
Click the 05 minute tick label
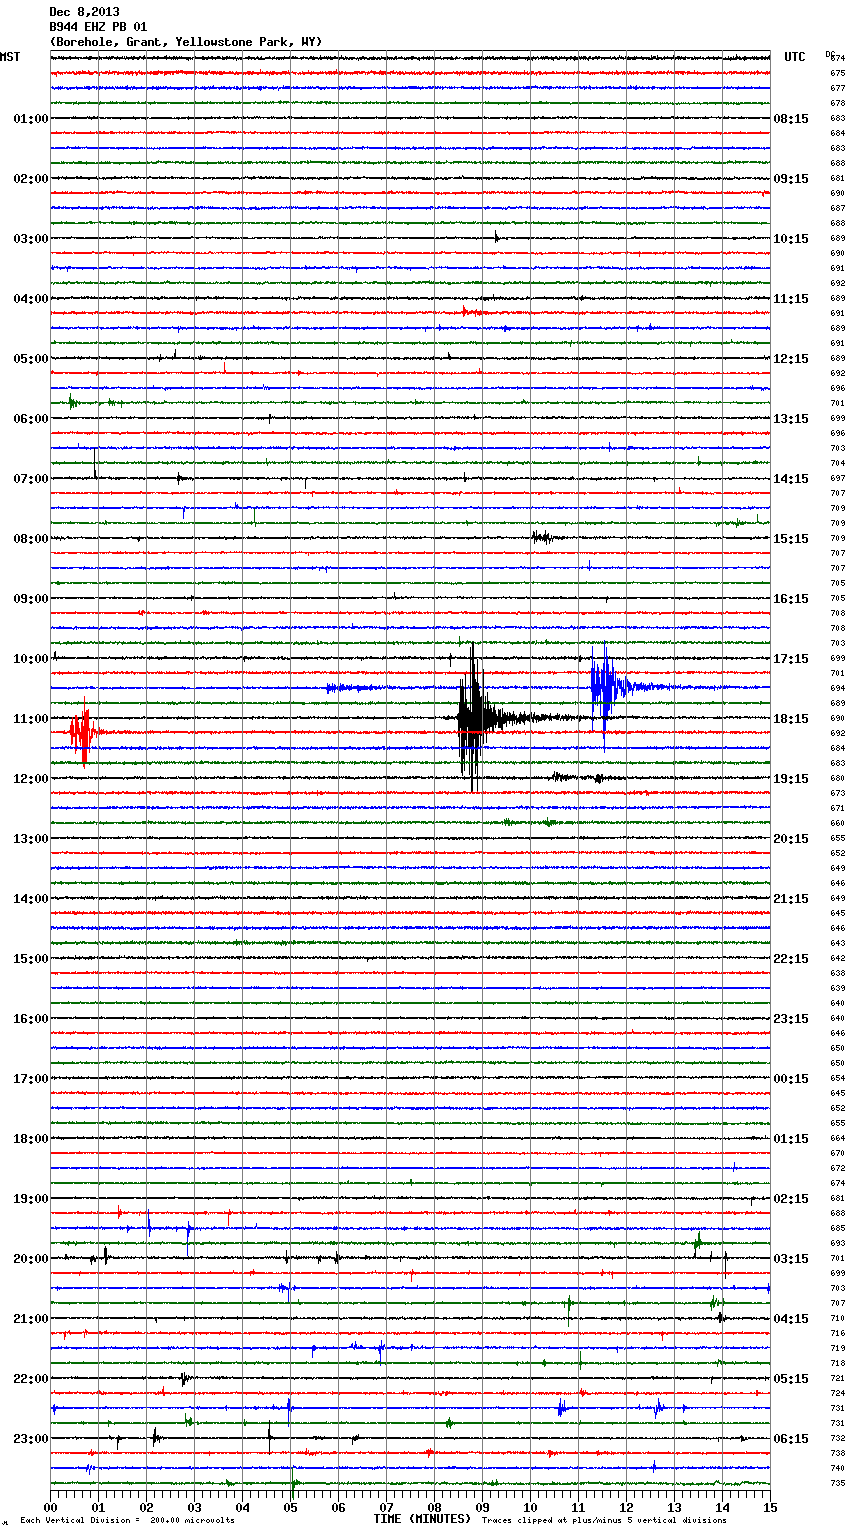pyautogui.click(x=290, y=1507)
